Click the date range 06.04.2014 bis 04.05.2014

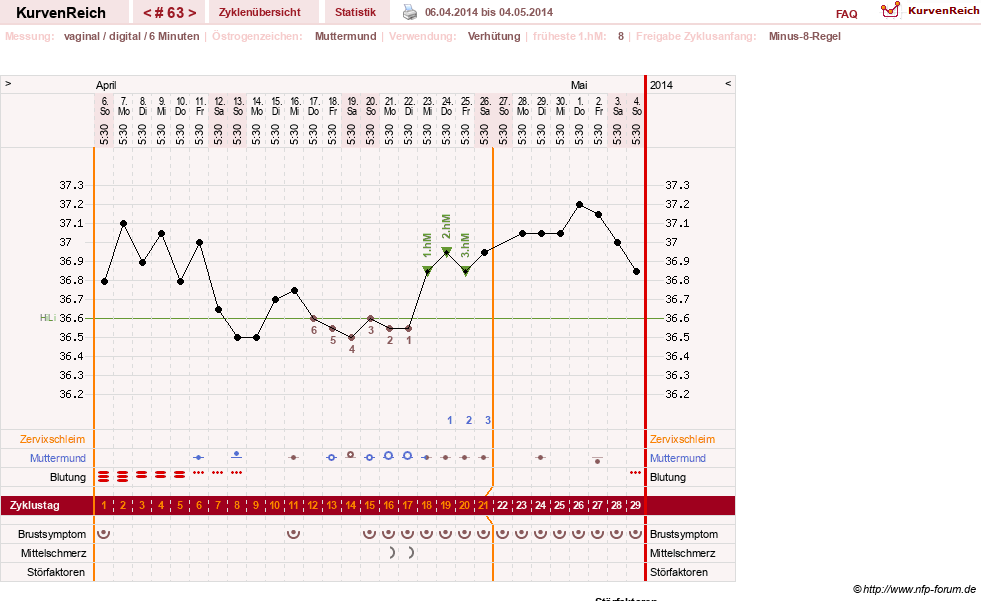point(489,12)
